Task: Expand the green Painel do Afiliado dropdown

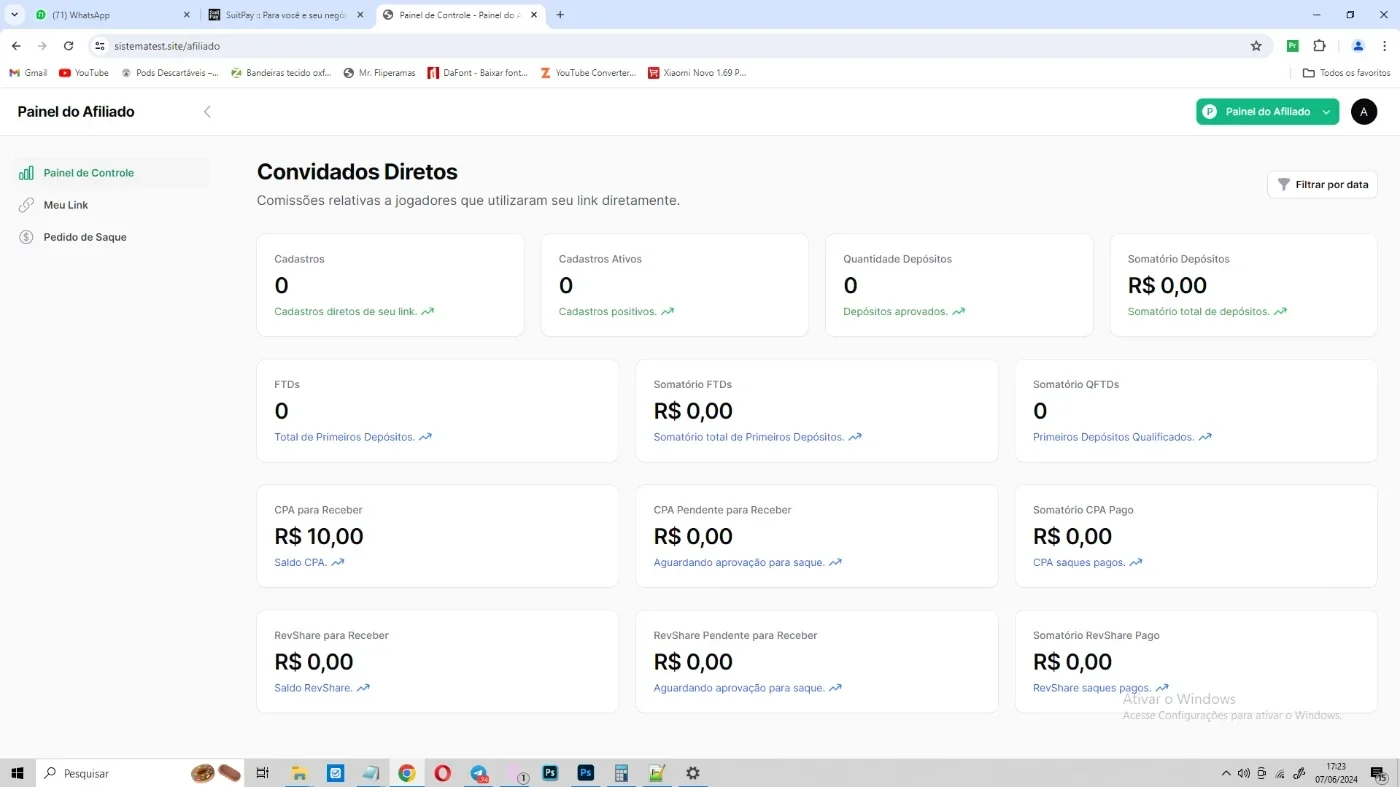Action: [x=1267, y=112]
